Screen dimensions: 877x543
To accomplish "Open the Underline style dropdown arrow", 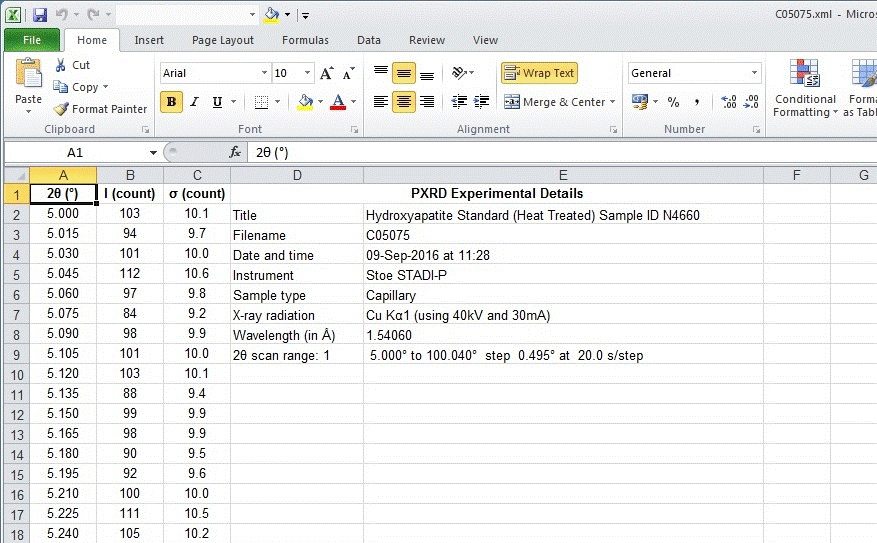I will (234, 102).
